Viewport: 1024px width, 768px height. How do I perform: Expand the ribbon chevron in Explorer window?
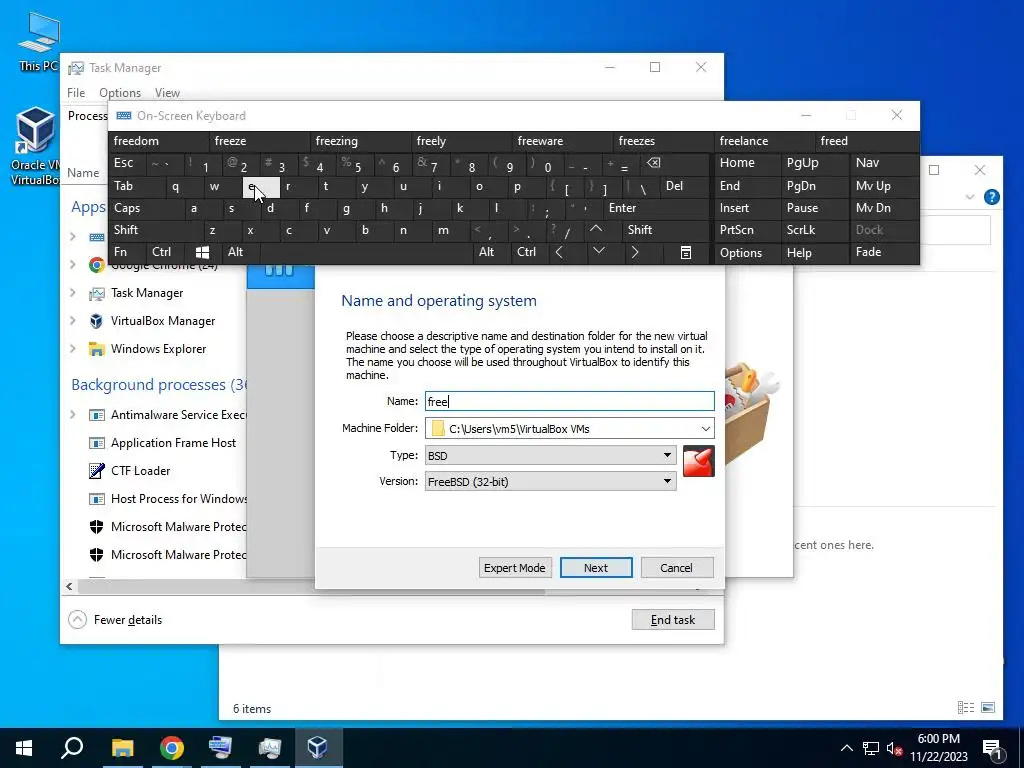[970, 197]
